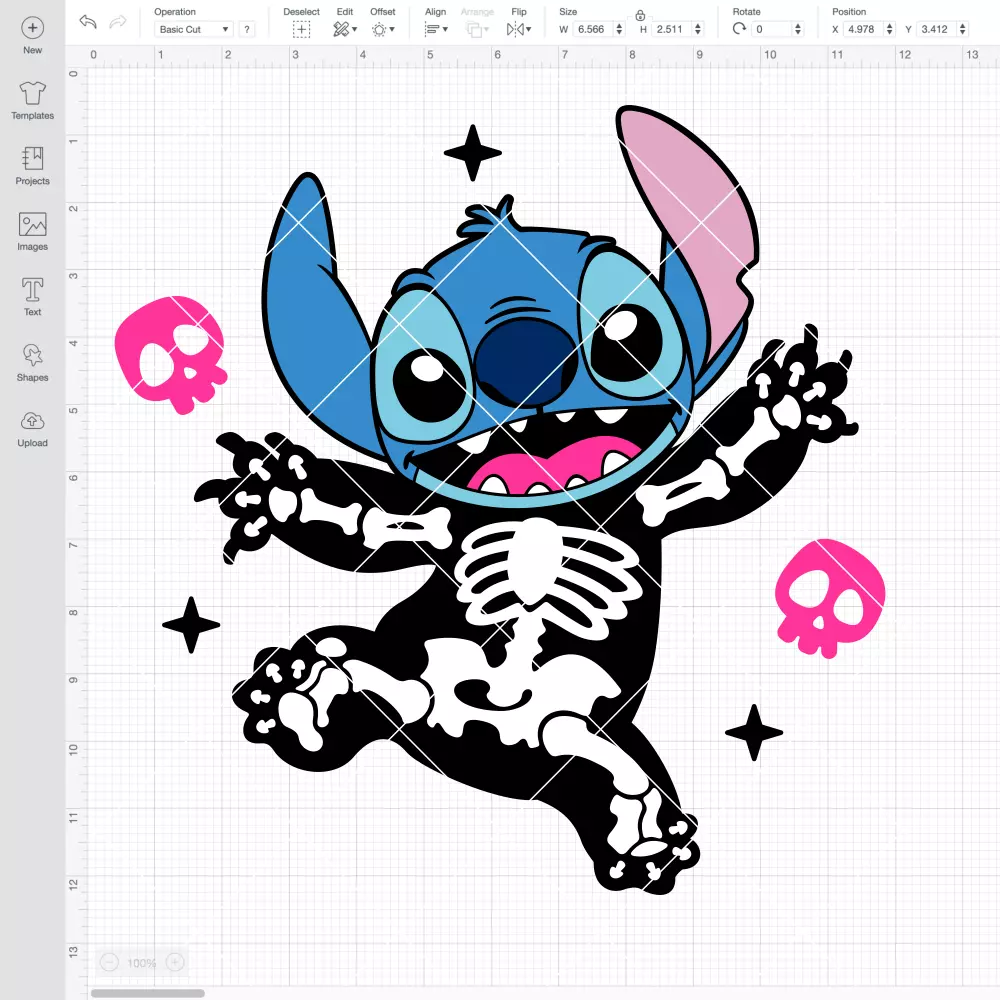1000x1000 pixels.
Task: Click the Upload cloud icon
Action: pyautogui.click(x=33, y=422)
